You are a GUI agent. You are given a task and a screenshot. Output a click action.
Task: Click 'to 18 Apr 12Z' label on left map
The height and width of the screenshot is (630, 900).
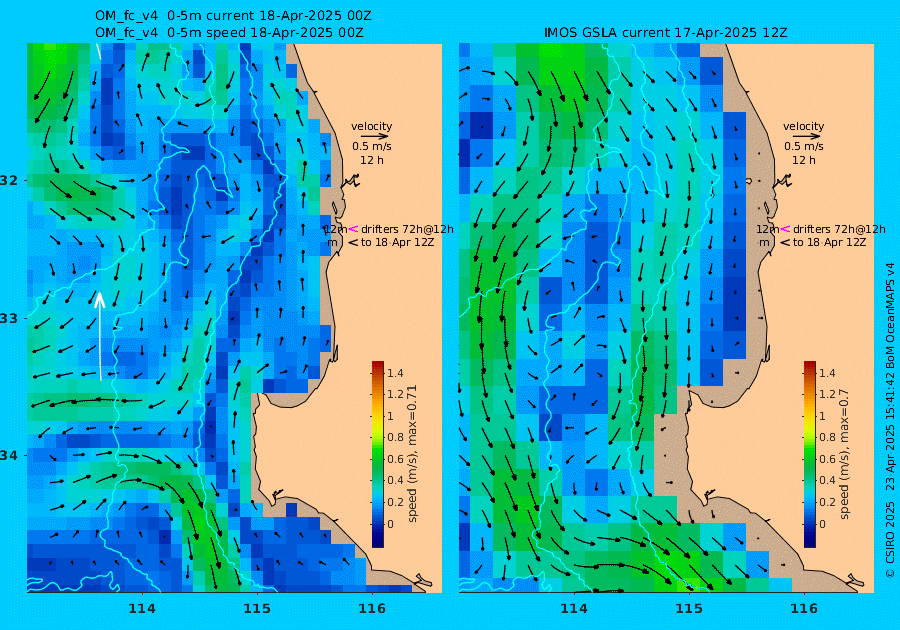point(397,243)
